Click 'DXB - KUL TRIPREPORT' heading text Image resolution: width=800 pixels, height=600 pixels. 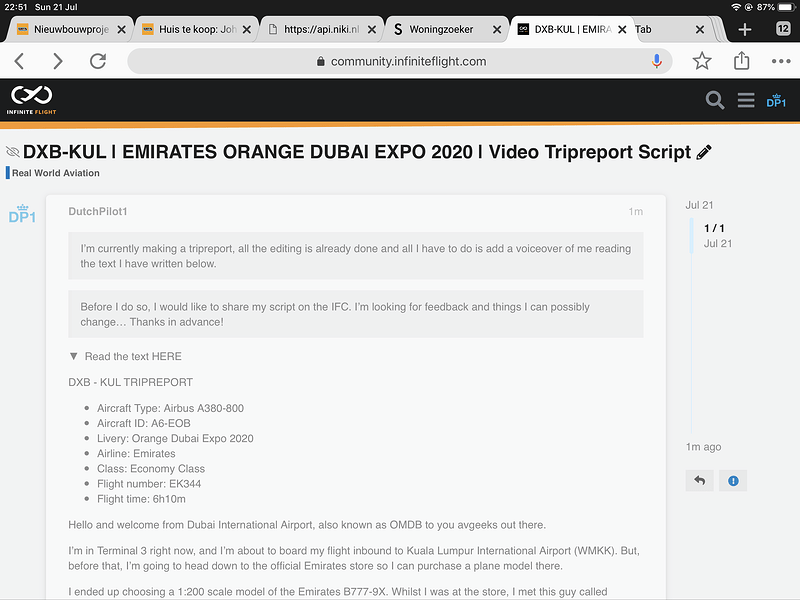pos(131,382)
